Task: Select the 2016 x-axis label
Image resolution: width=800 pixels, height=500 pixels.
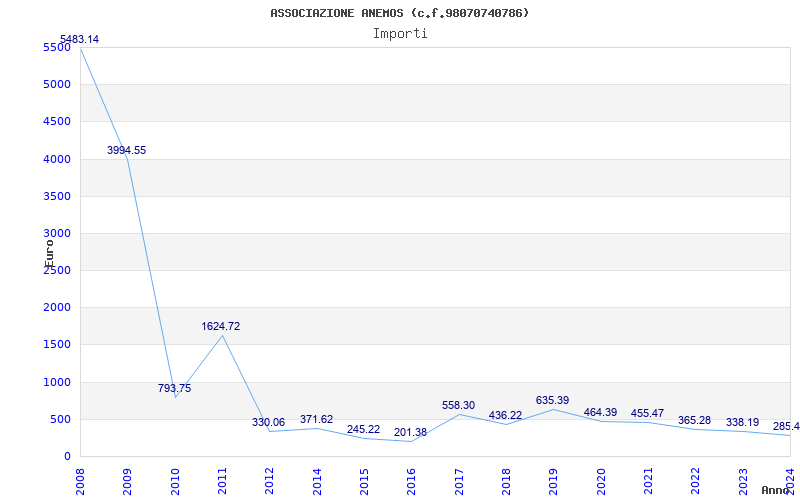Action: click(x=412, y=481)
